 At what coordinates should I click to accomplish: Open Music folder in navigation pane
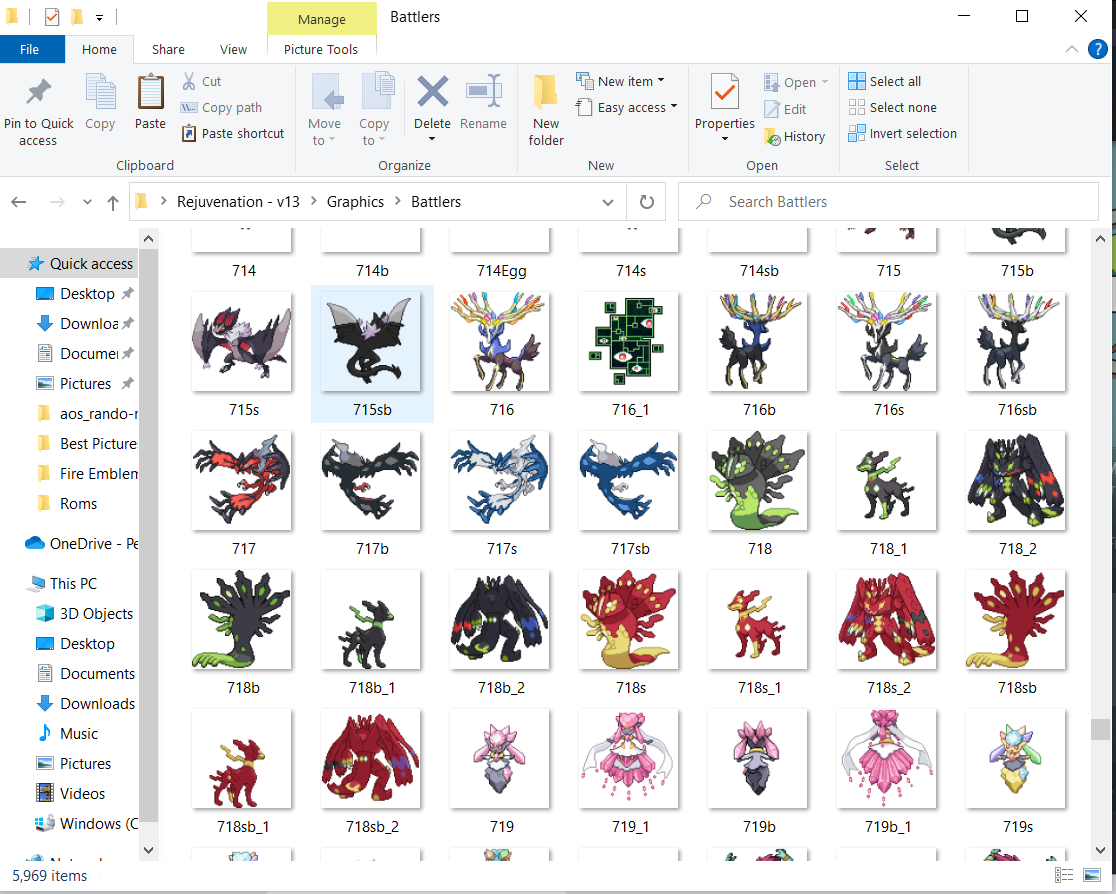click(68, 734)
